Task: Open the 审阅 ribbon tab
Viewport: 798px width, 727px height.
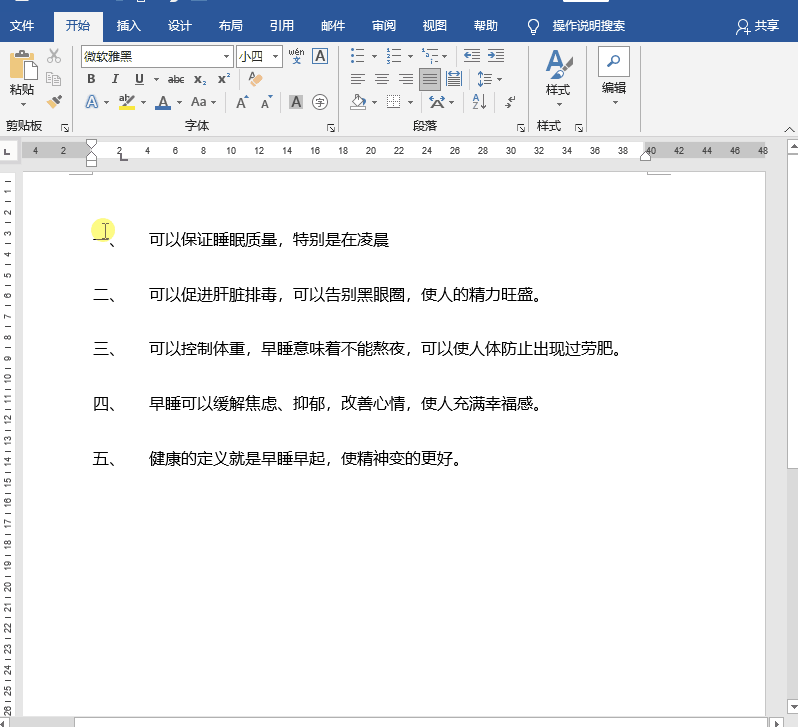Action: point(383,25)
